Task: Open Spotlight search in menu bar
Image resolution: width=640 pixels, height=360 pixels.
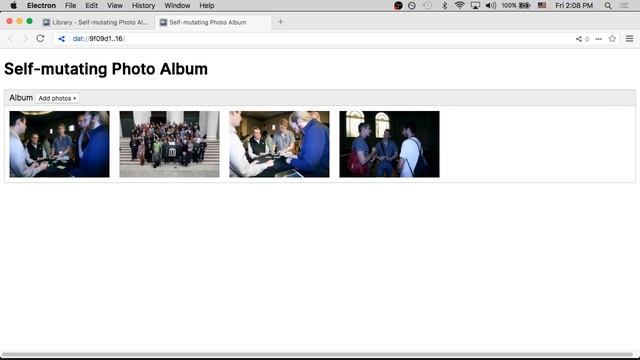Action: coord(608,5)
